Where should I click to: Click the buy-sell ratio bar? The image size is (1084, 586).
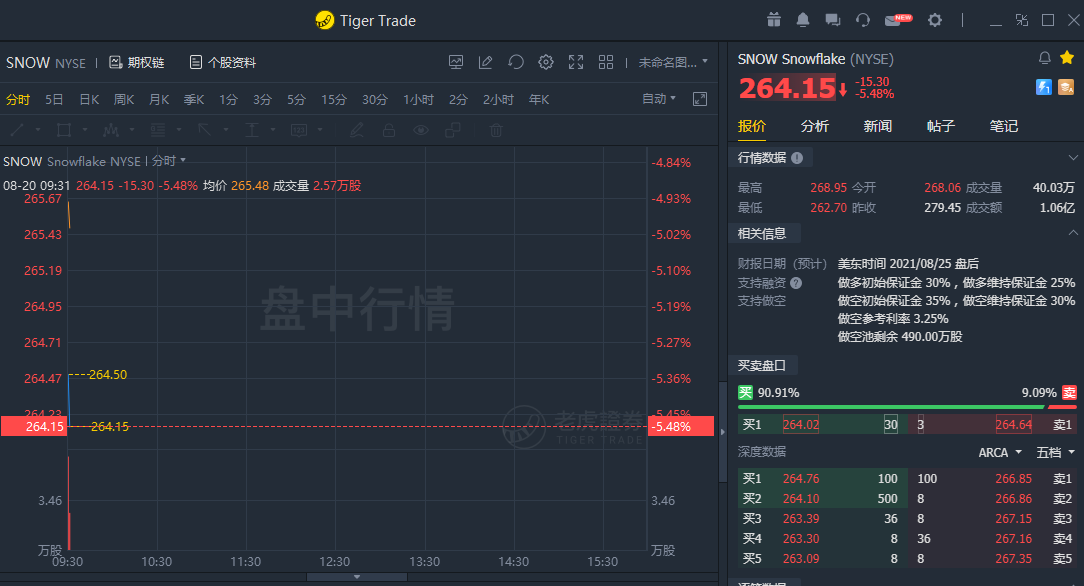click(x=907, y=407)
